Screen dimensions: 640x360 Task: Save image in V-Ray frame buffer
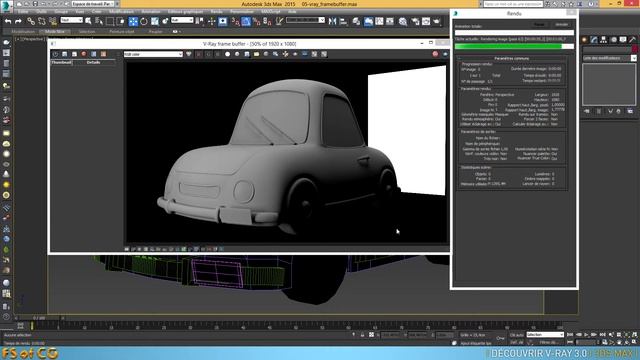click(247, 54)
